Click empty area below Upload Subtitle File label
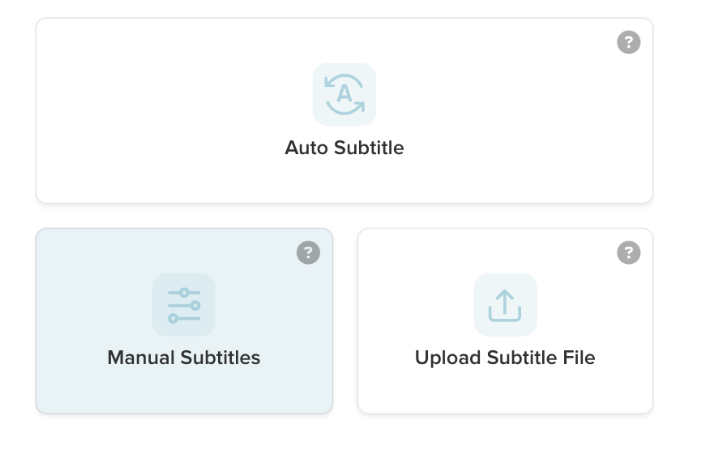Screen dimensions: 702x453 point(505,392)
